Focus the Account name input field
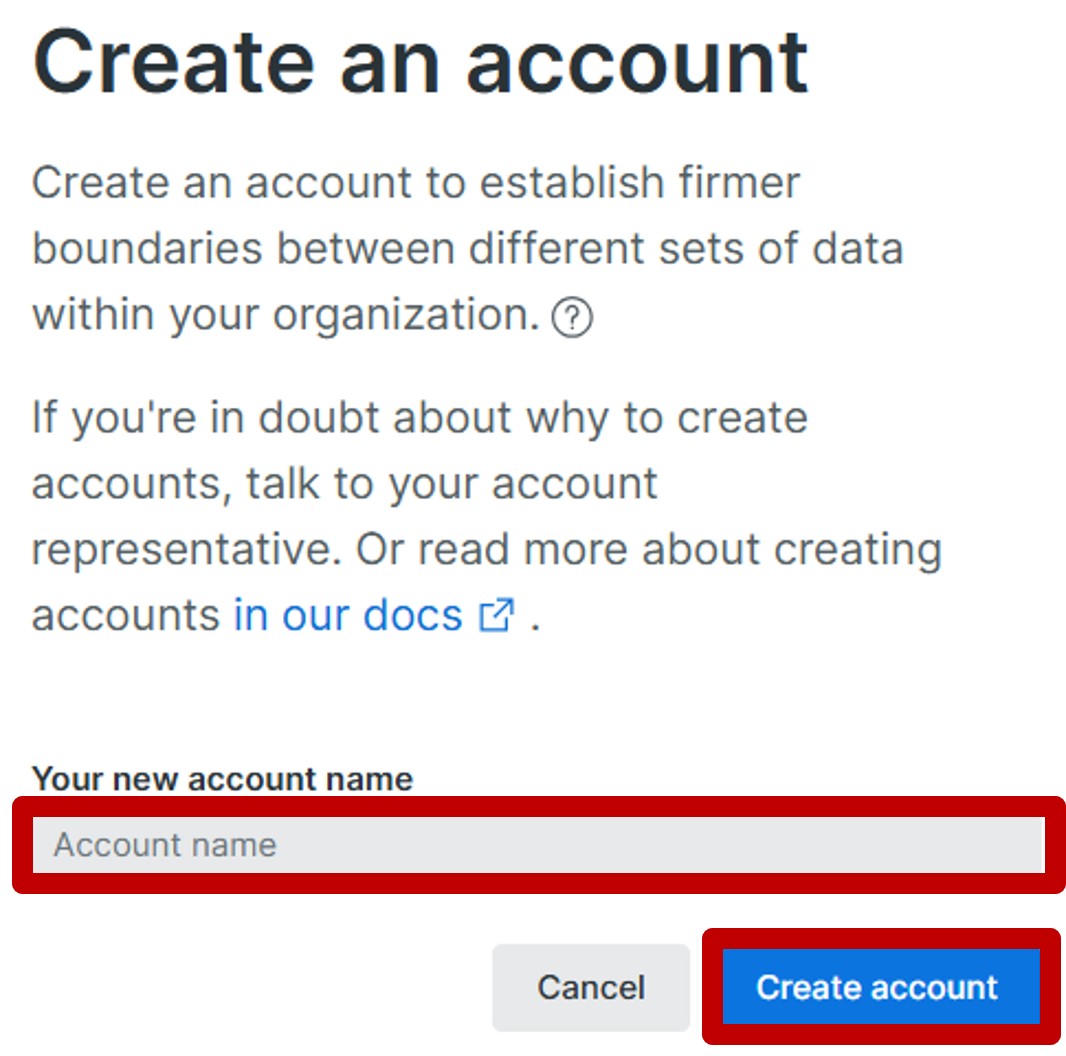Screen dimensions: 1066x1056 coord(538,845)
